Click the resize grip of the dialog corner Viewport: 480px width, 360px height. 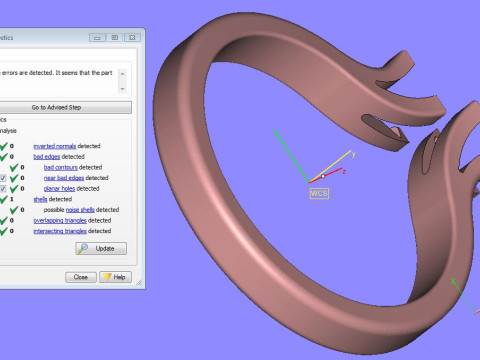tap(139, 283)
